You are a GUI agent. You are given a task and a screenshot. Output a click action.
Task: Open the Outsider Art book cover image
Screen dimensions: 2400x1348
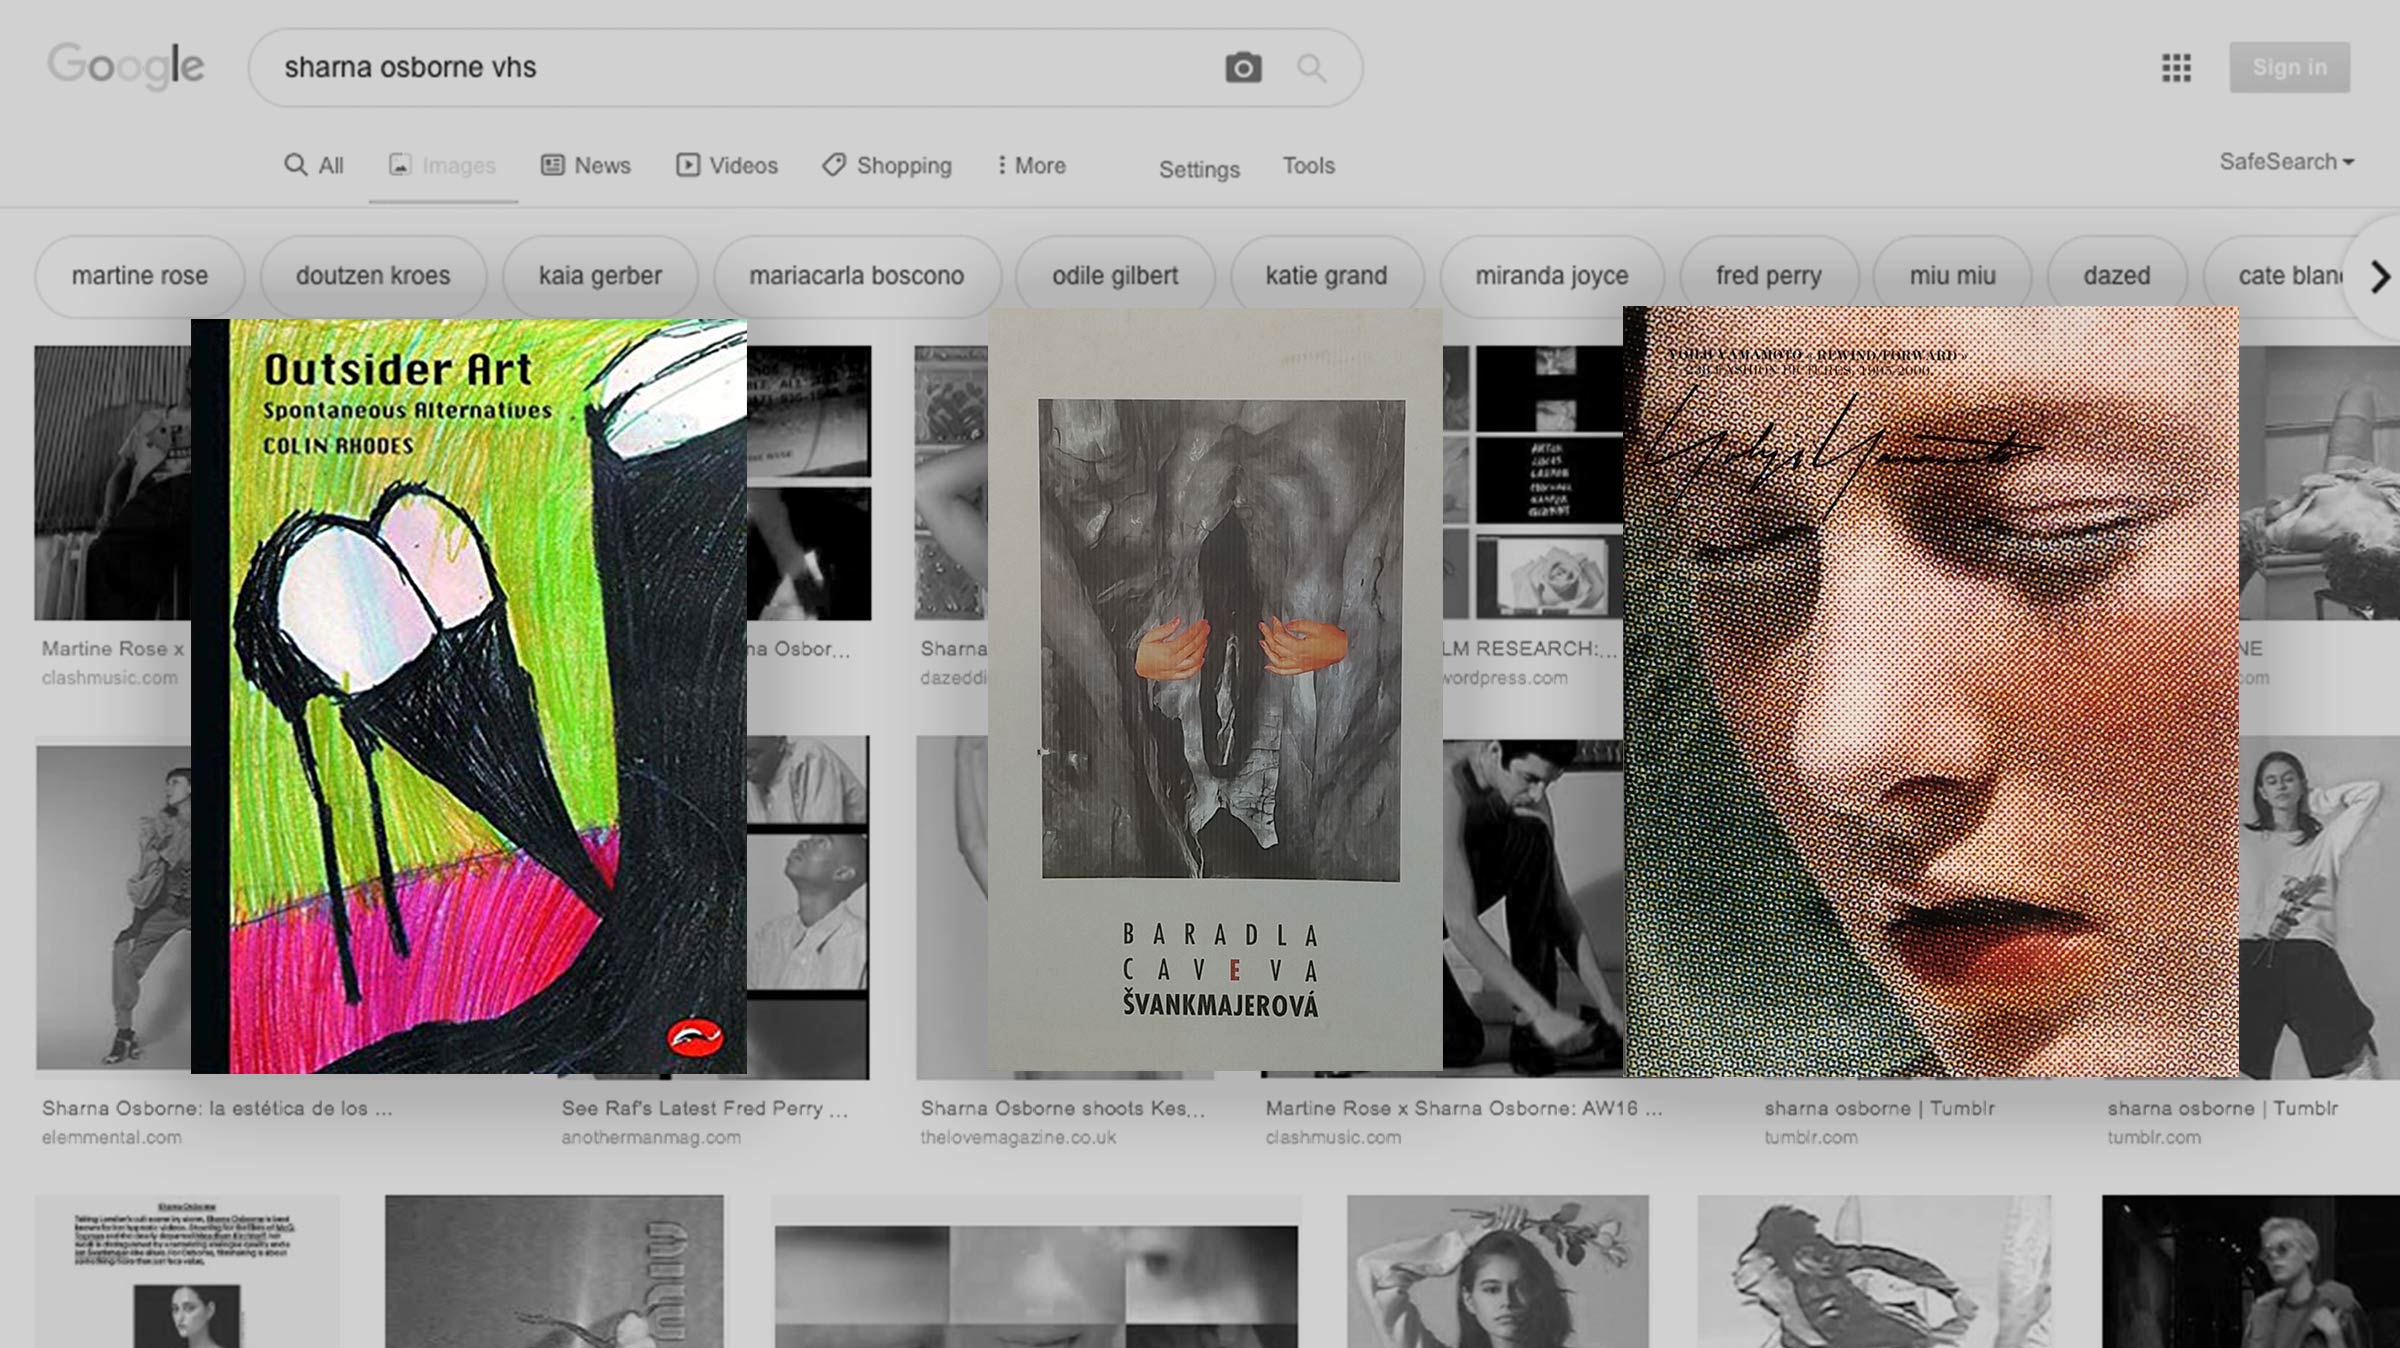tap(469, 696)
